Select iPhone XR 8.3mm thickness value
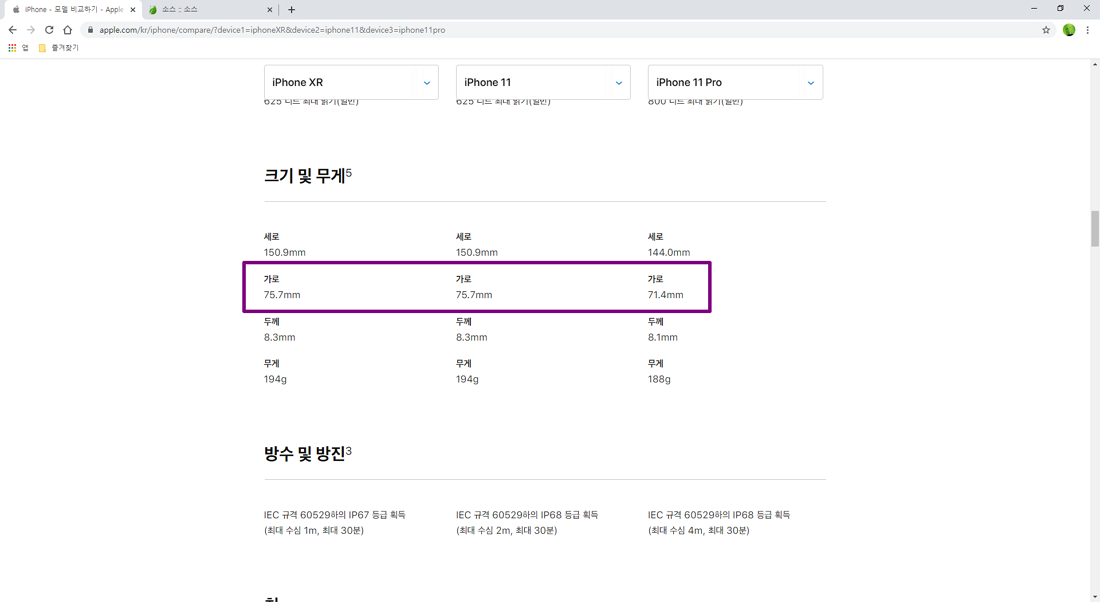The width and height of the screenshot is (1100, 602). [279, 337]
